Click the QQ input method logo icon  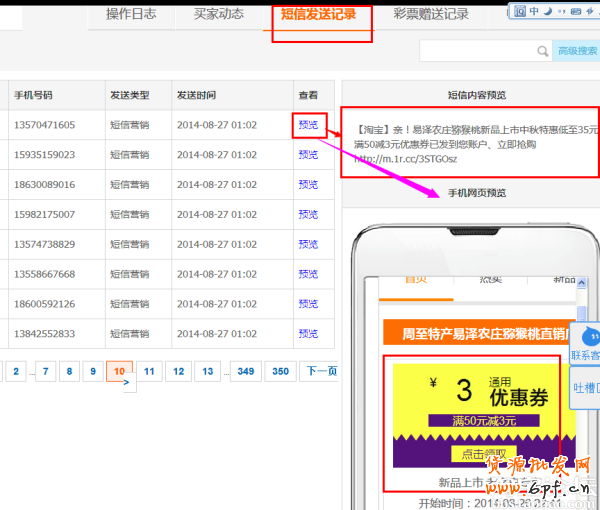click(x=519, y=11)
